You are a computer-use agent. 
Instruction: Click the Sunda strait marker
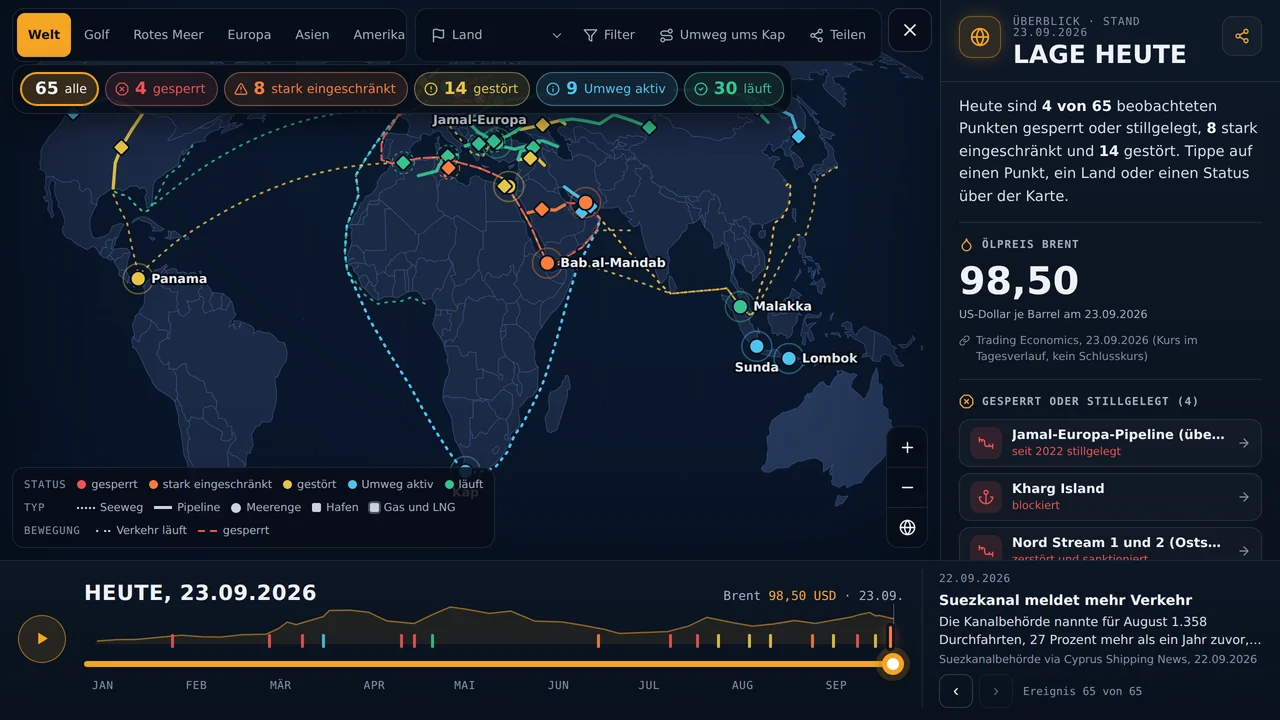(756, 346)
